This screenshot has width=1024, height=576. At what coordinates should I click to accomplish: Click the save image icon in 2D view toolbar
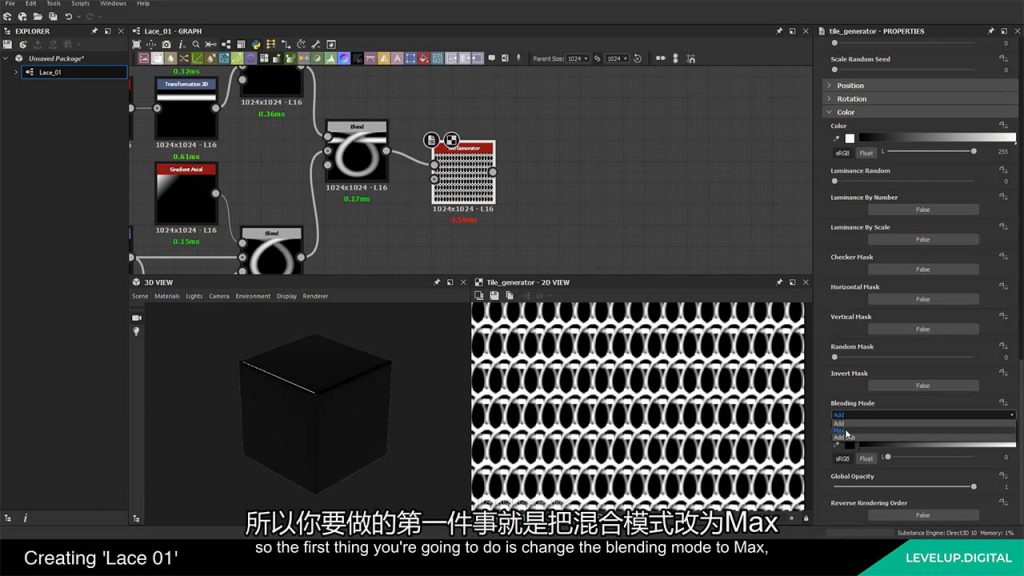click(x=494, y=296)
